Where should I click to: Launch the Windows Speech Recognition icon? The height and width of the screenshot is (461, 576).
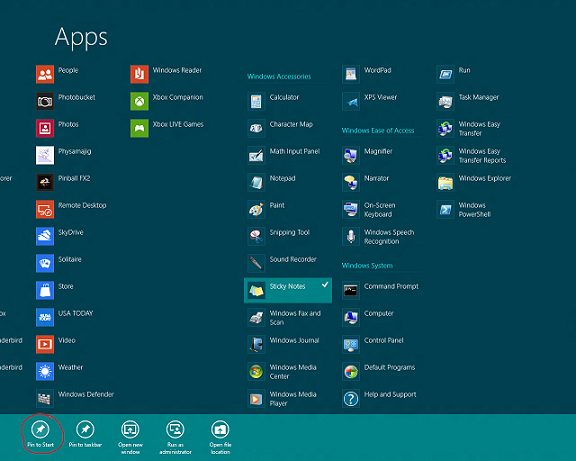[x=351, y=236]
